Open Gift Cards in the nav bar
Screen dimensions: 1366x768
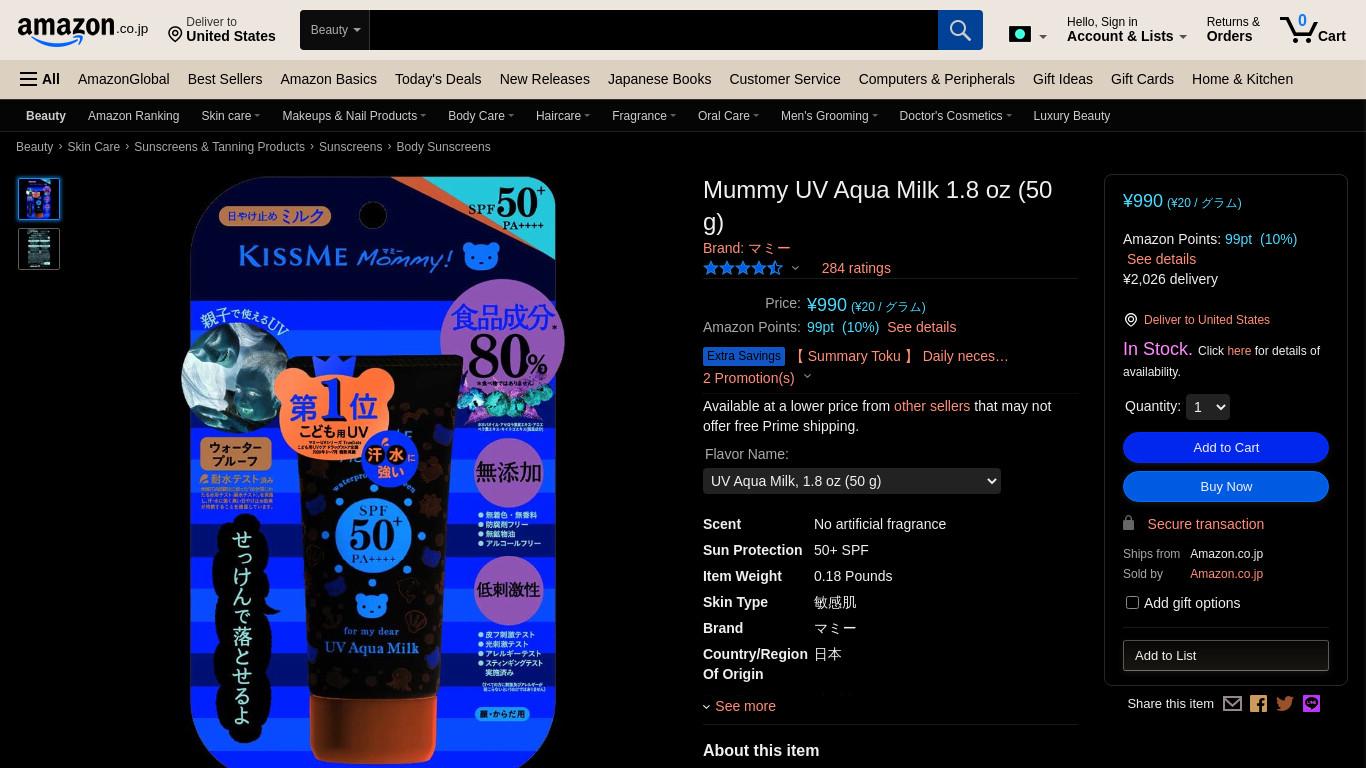pos(1142,79)
